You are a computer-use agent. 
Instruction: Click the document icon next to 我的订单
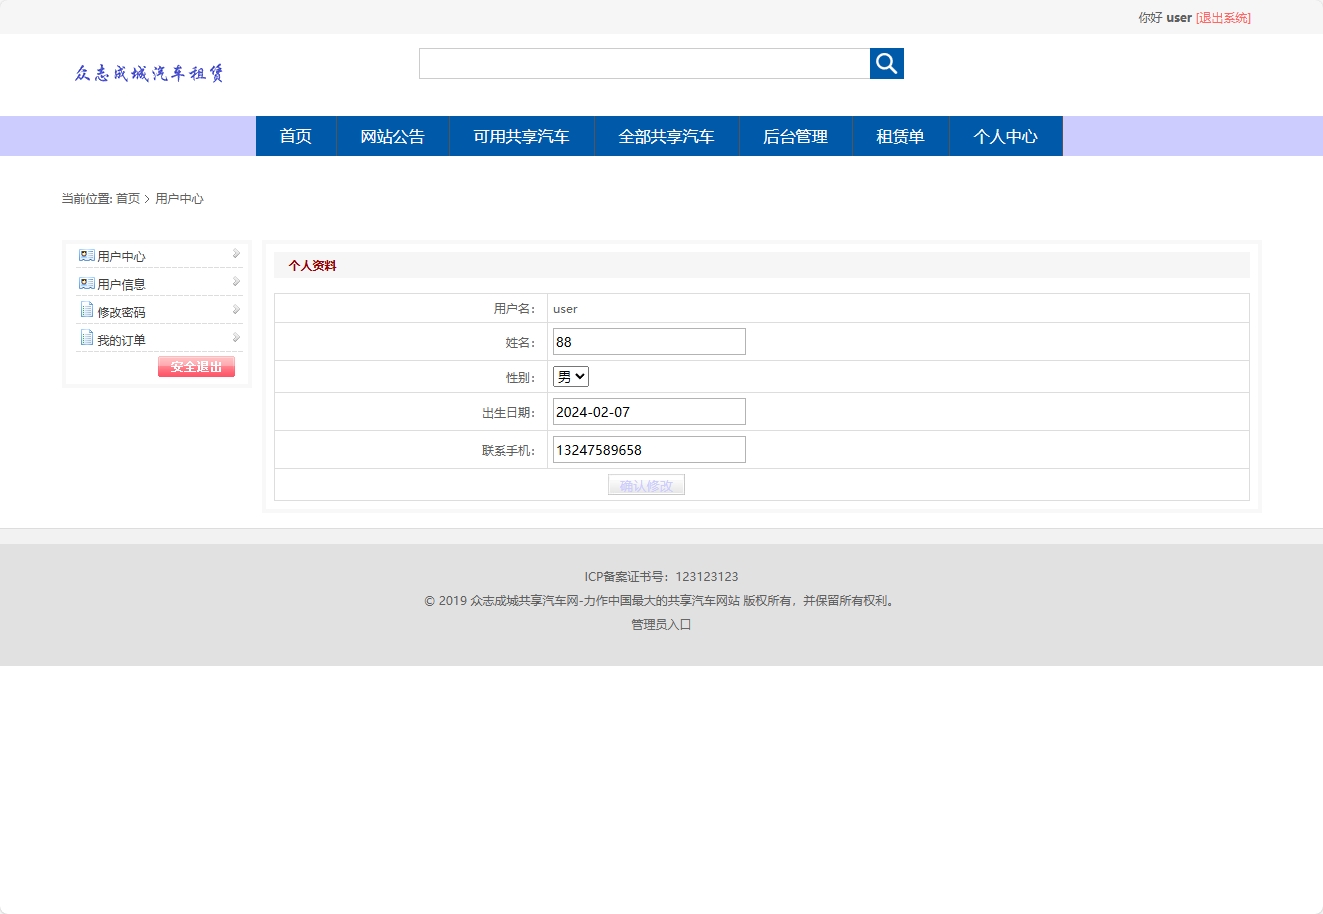click(86, 337)
